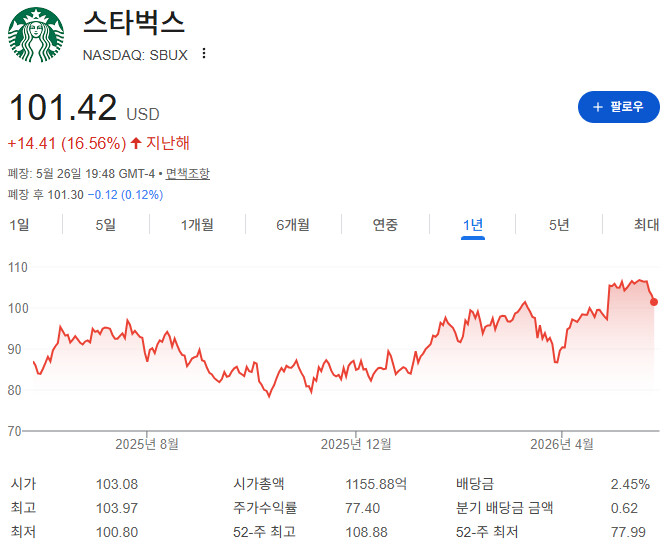Viewport: 672px width, 559px height.
Task: Switch to the 6개월 range tab
Action: pos(293,225)
